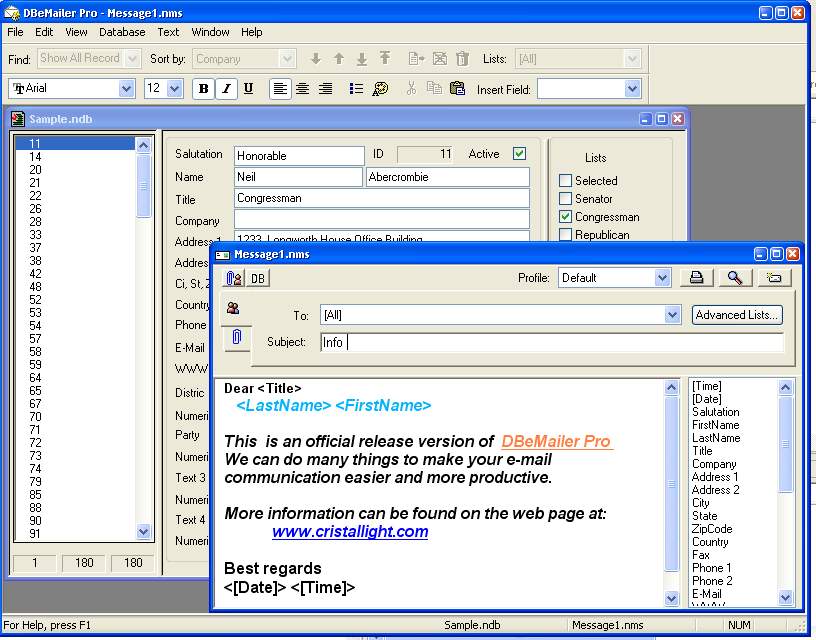This screenshot has width=816, height=640.
Task: Click the Copy icon in toolbar
Action: pos(434,88)
